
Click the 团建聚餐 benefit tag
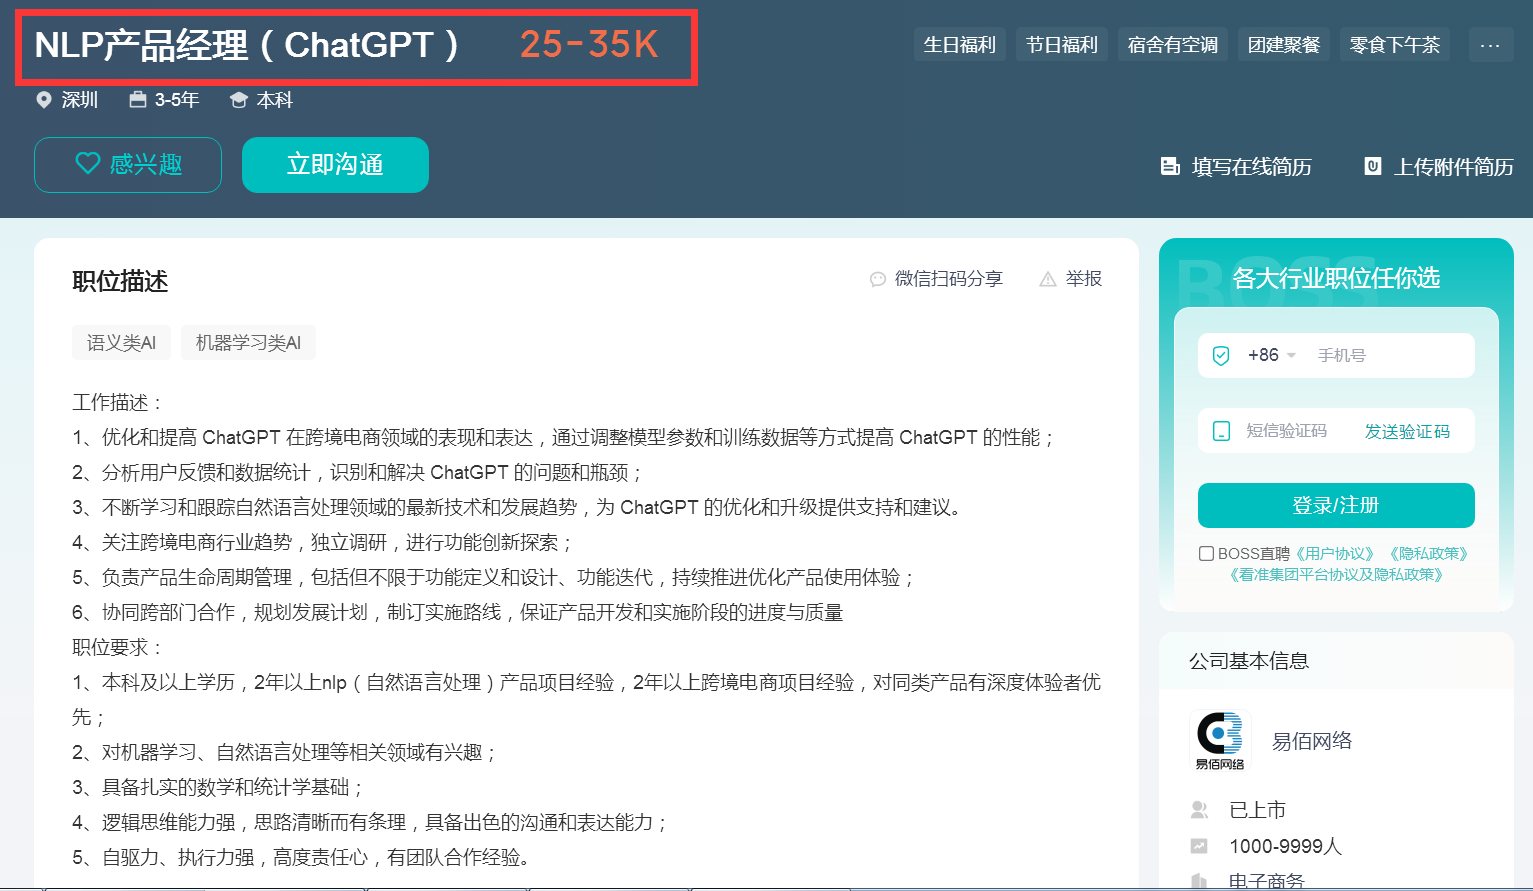coord(1284,45)
